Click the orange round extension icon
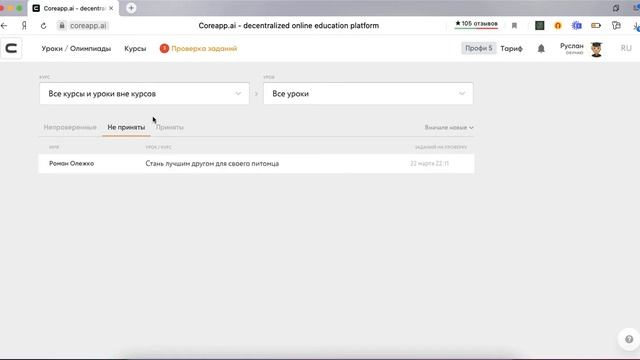The image size is (640, 360). [558, 25]
